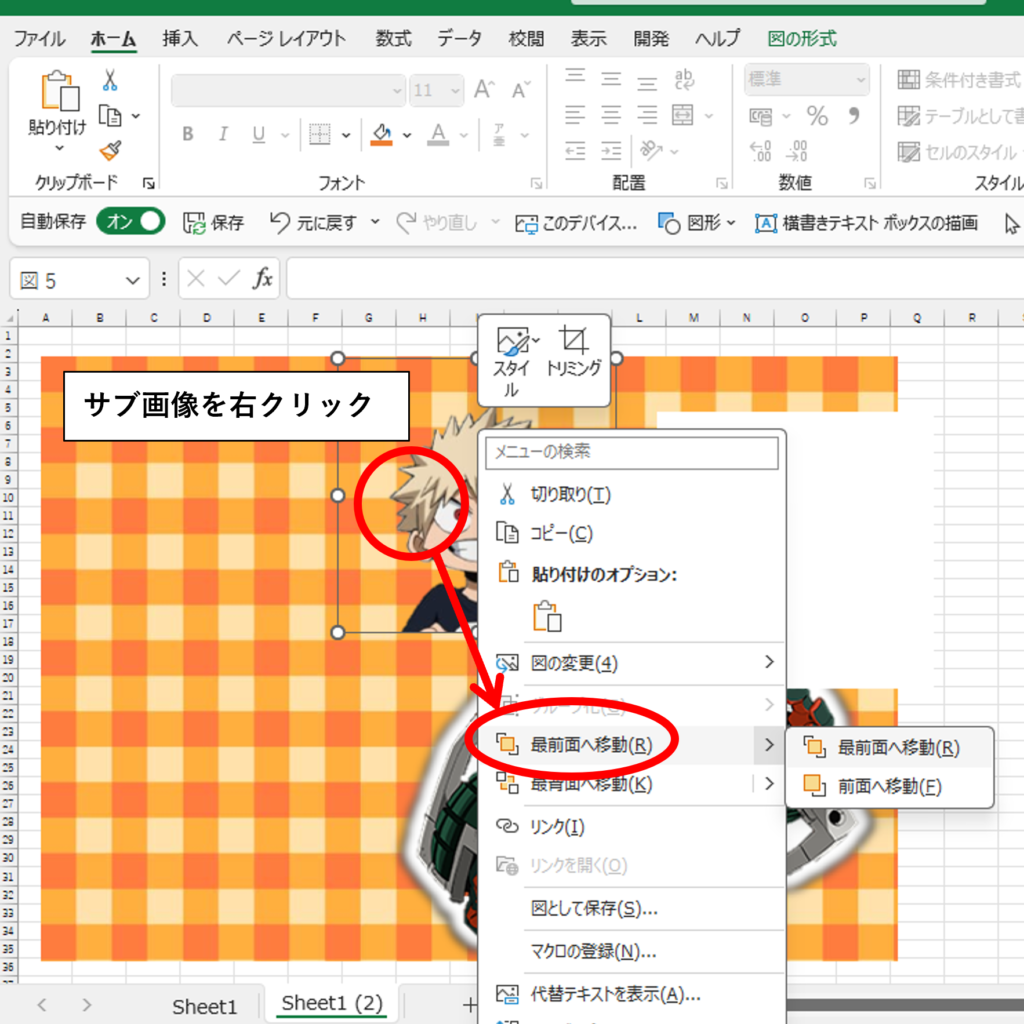Click the Save (保存) button
Screen dimensions: 1024x1024
click(214, 223)
